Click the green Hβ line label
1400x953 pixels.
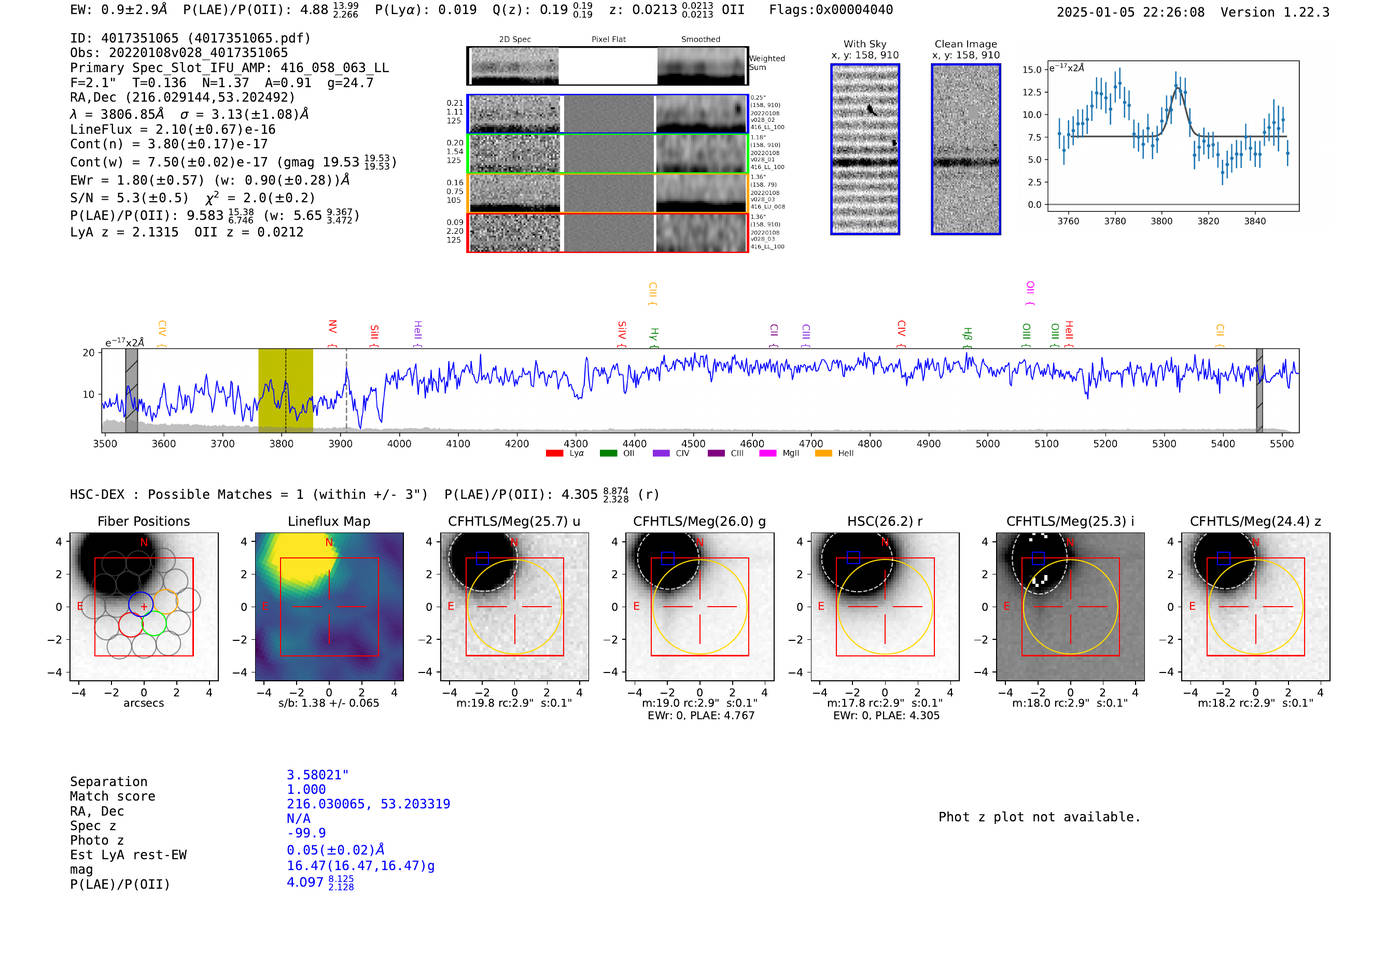(x=967, y=335)
